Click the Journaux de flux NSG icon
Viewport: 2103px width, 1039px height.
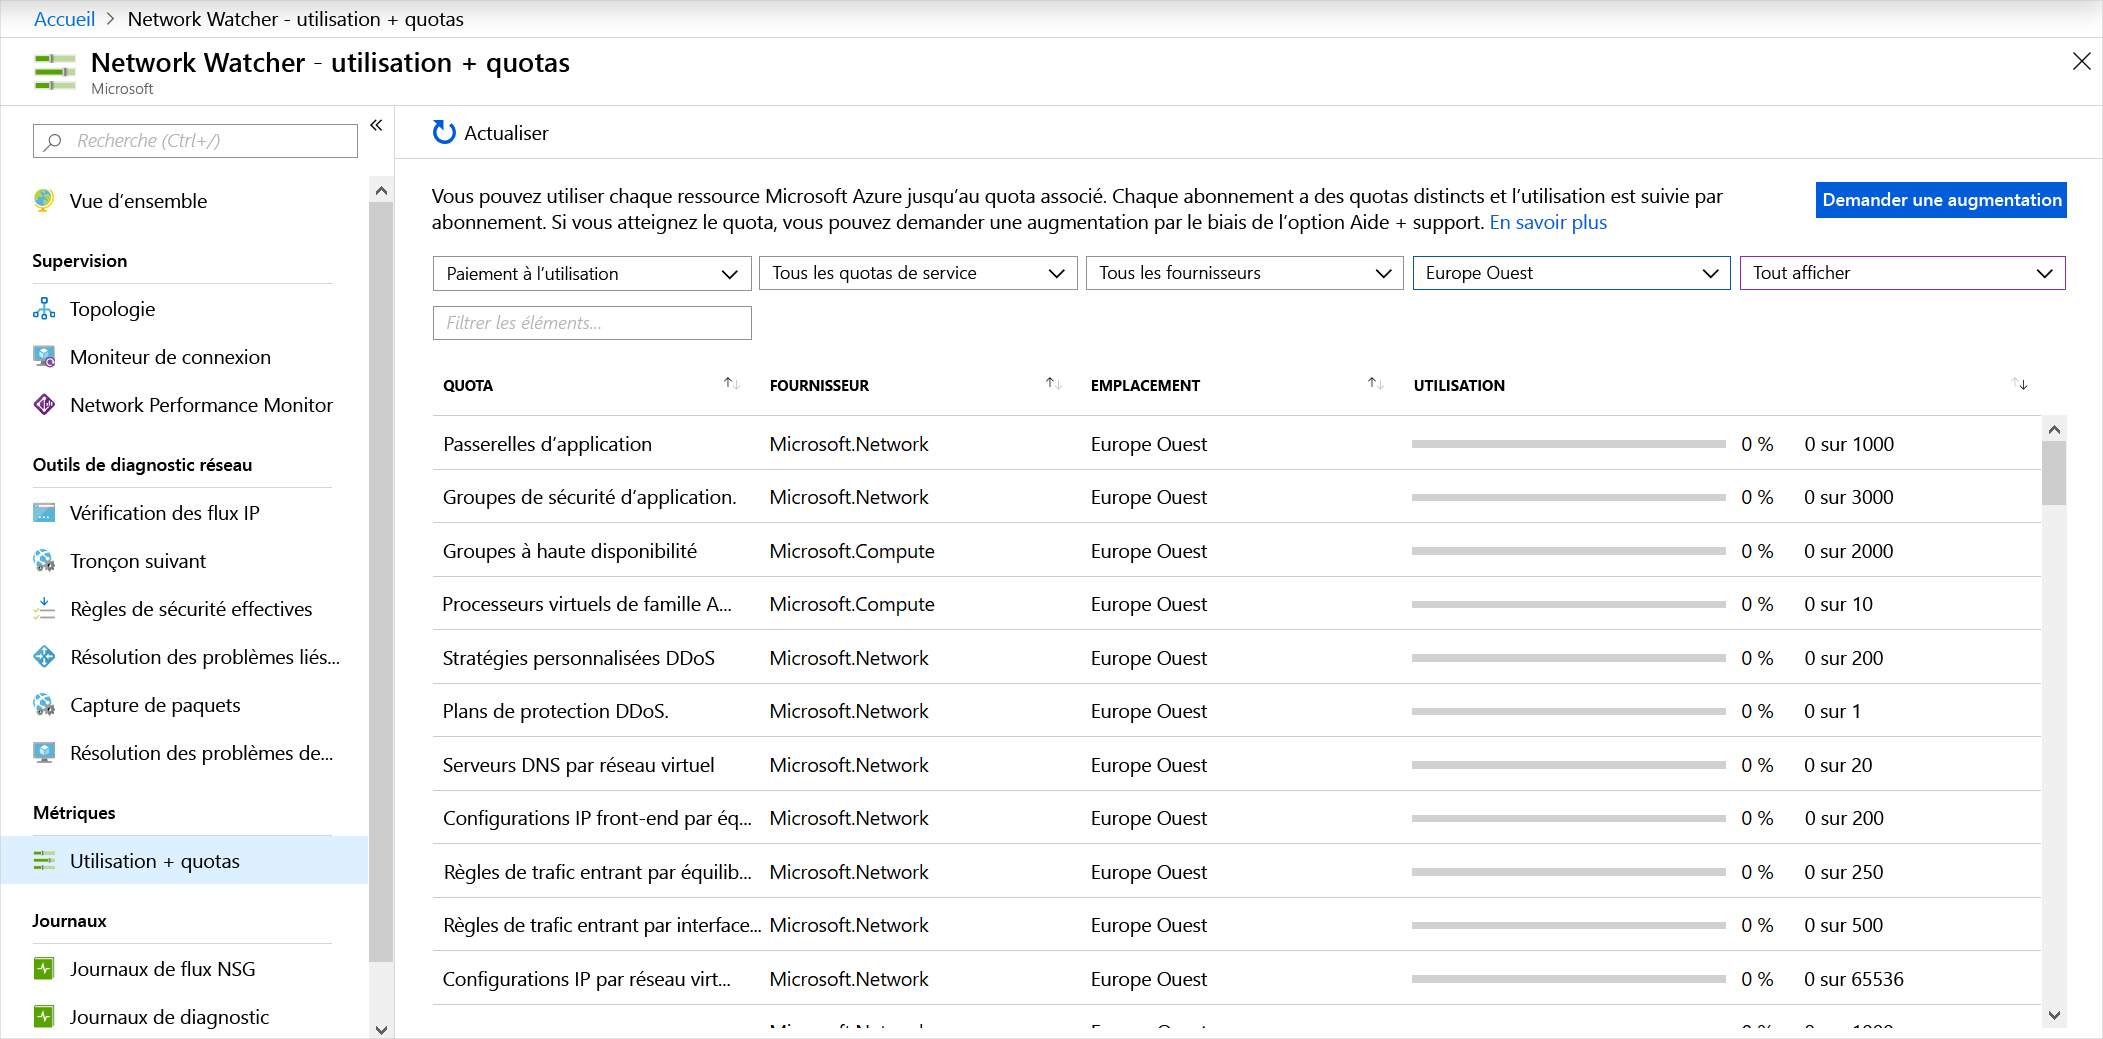pyautogui.click(x=44, y=968)
